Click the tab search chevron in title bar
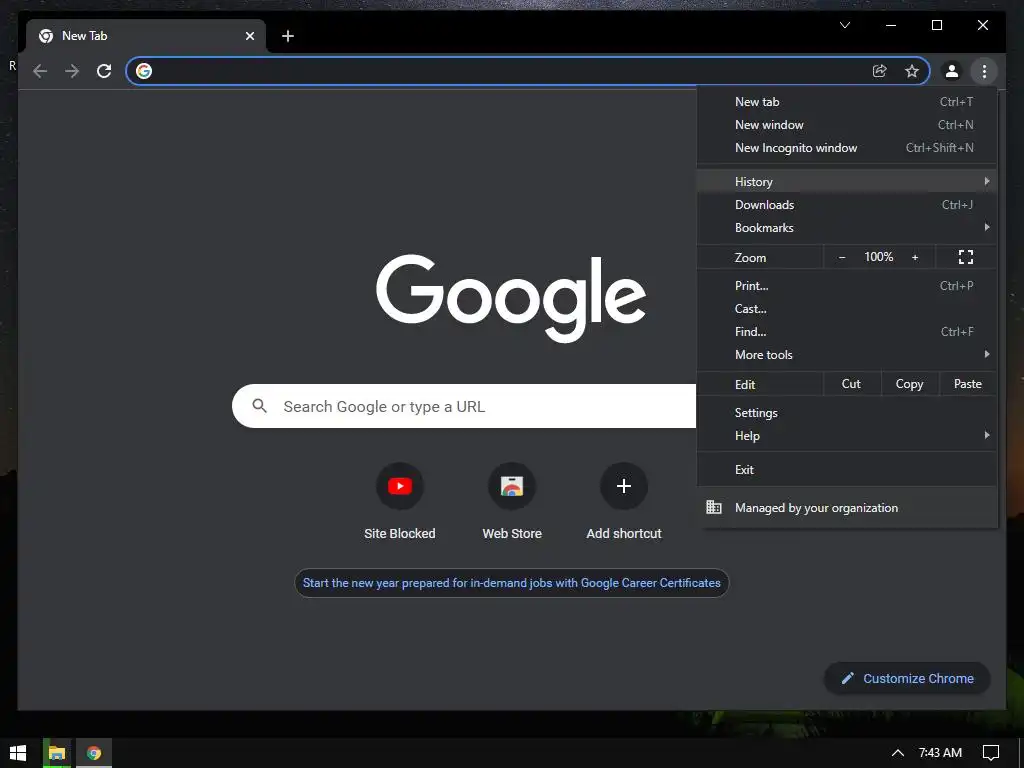1024x768 pixels. [x=845, y=25]
